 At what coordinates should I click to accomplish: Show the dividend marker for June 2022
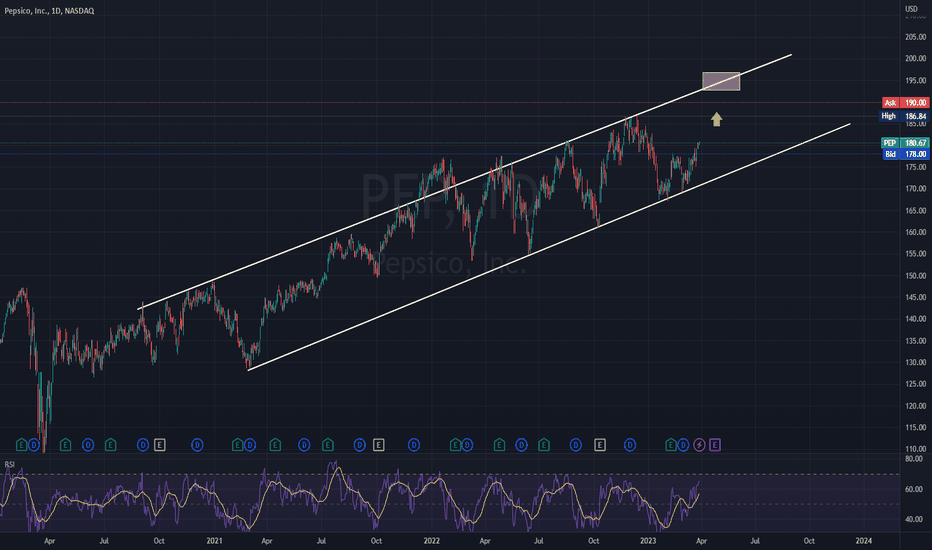pos(521,445)
